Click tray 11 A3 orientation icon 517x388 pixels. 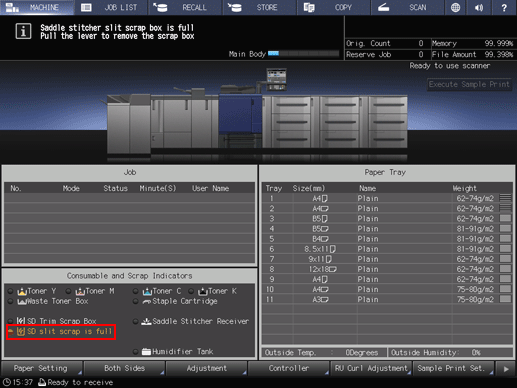[324, 300]
